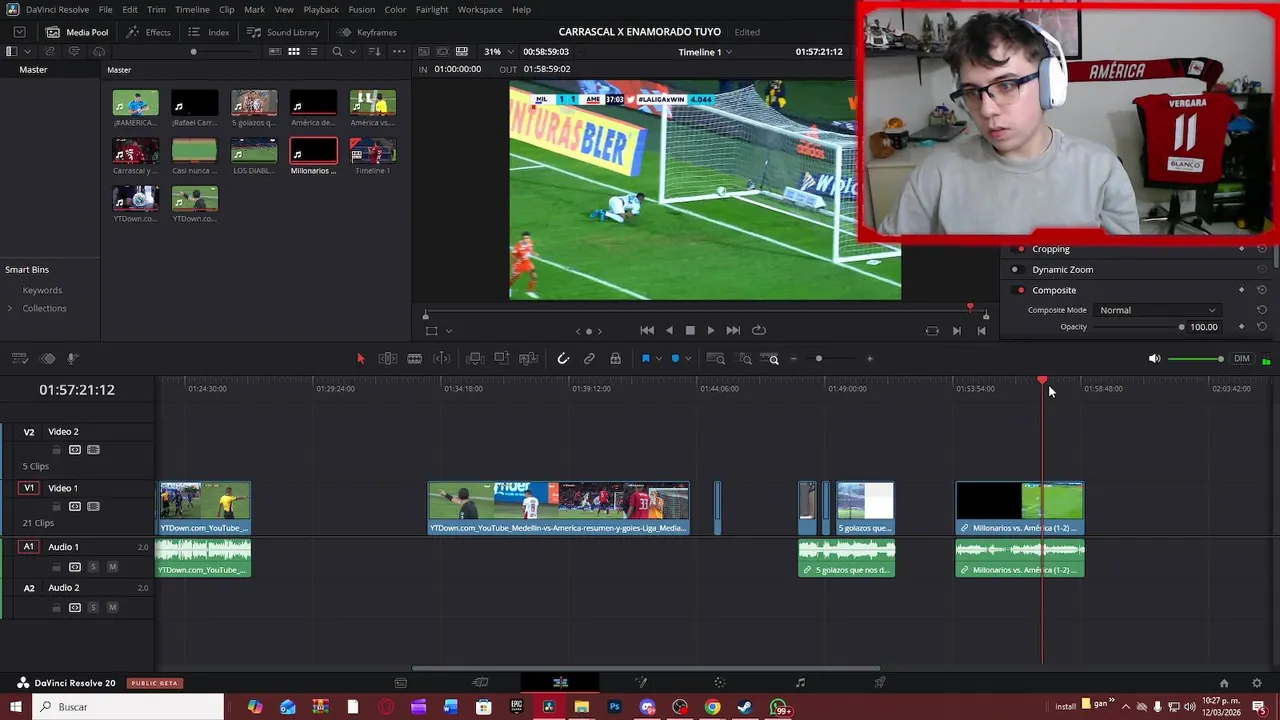Toggle position lock padlock icon
This screenshot has height=720, width=1280.
pos(615,358)
